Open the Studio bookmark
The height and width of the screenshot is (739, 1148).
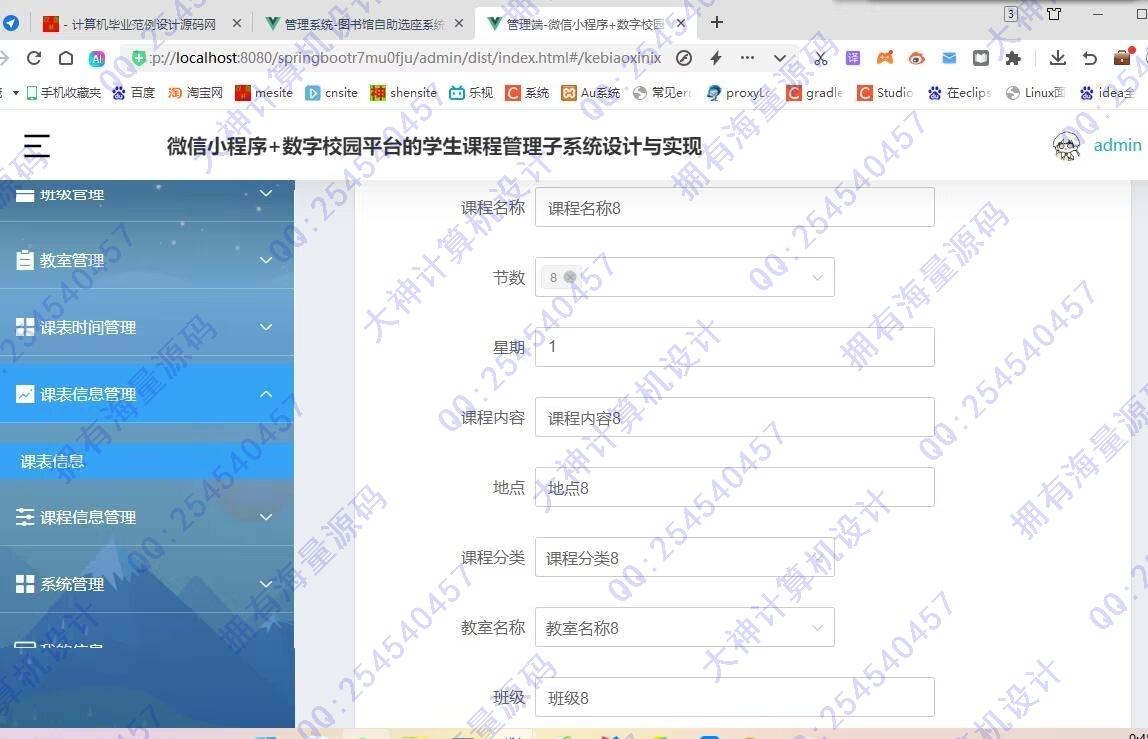886,92
